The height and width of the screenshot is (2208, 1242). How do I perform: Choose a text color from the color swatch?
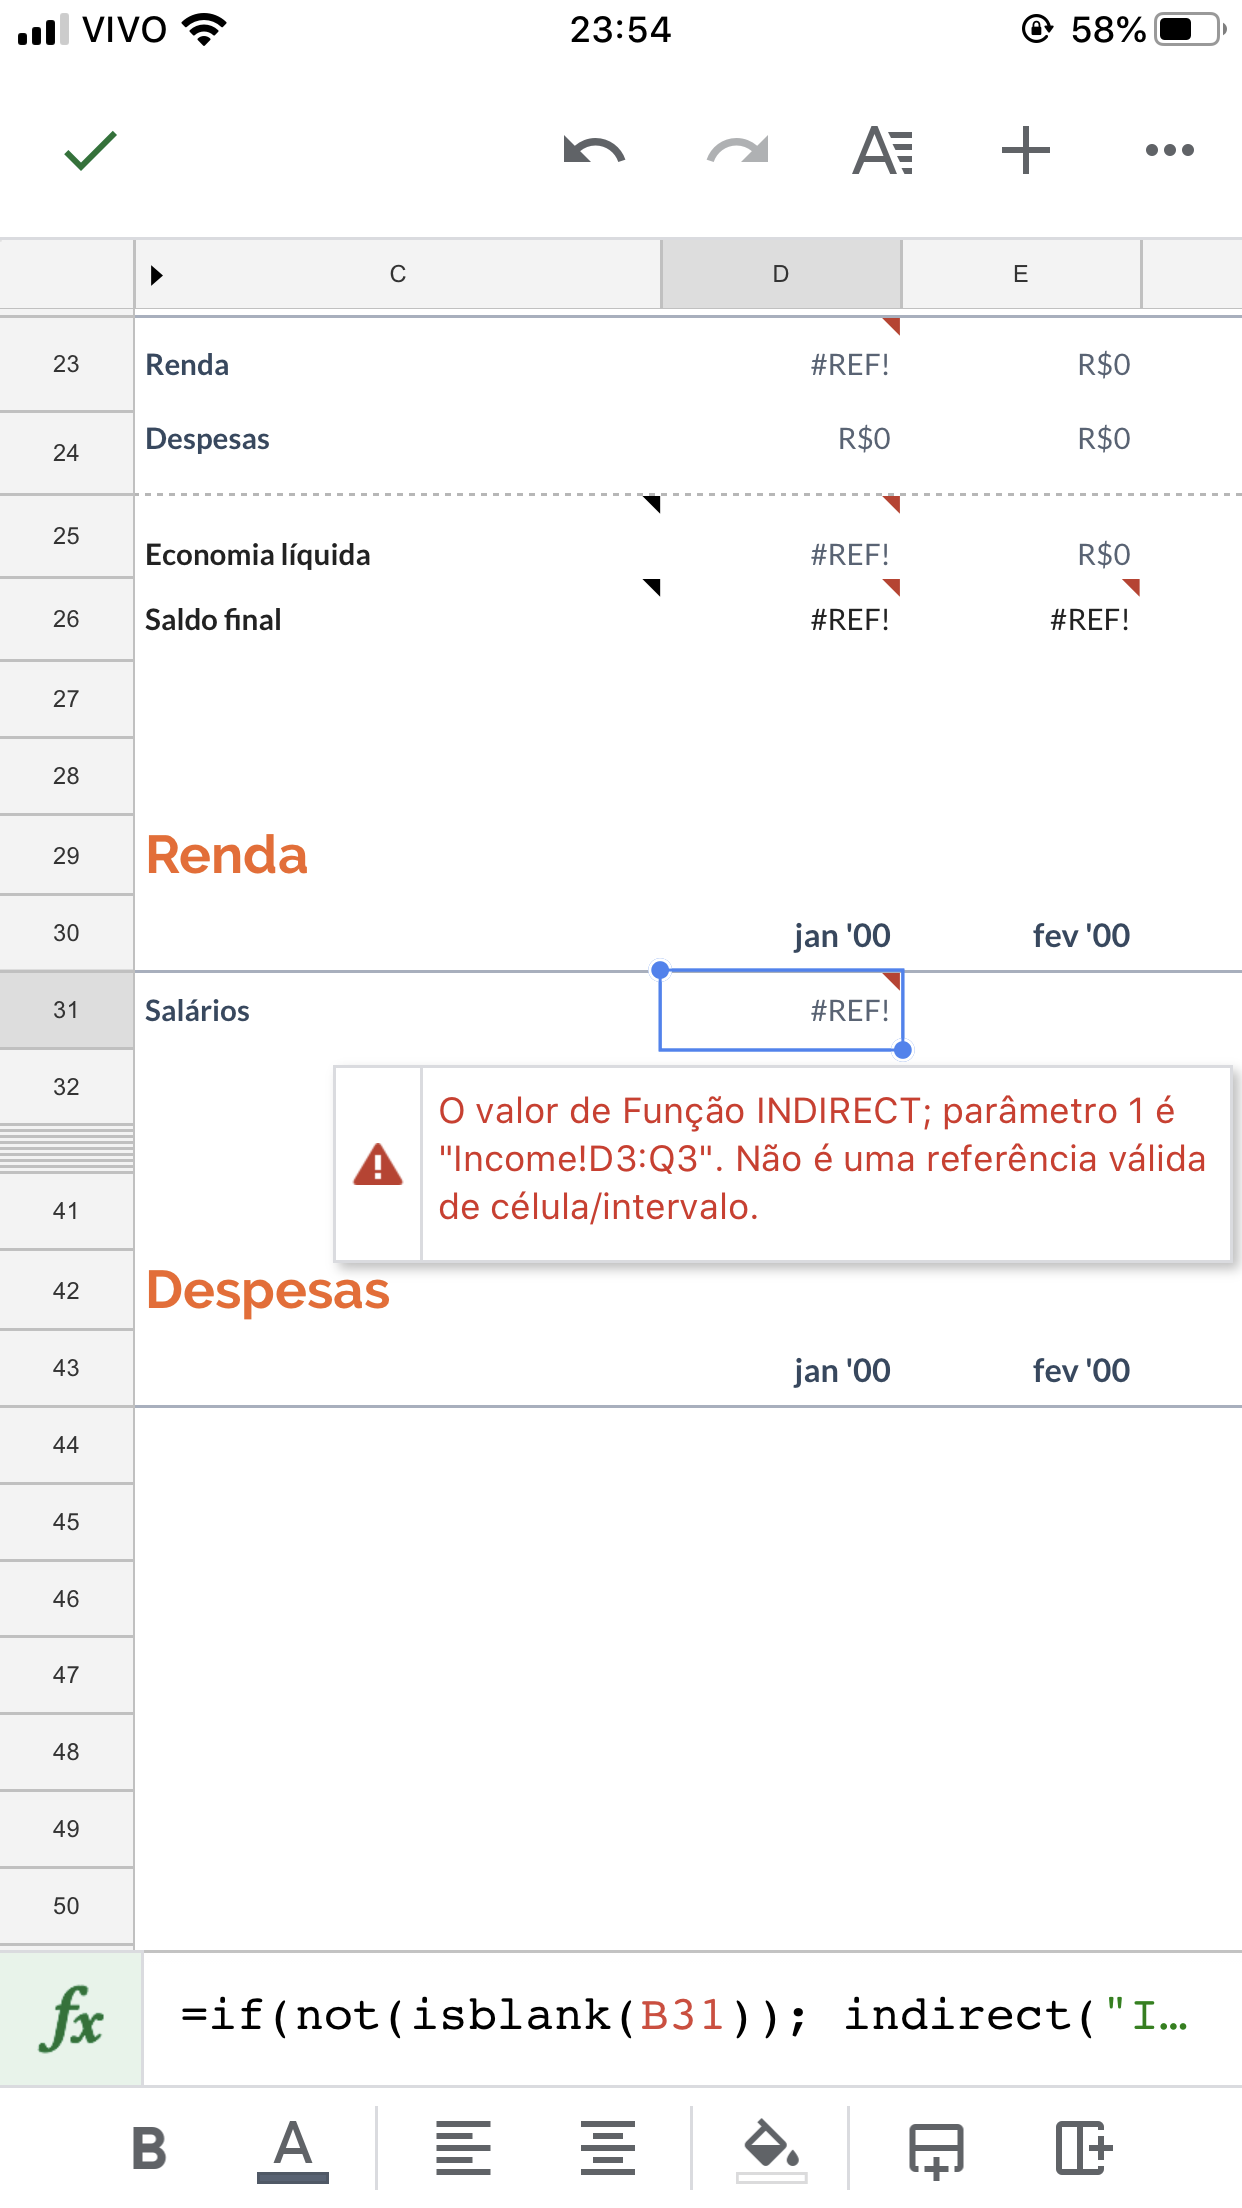point(291,2146)
